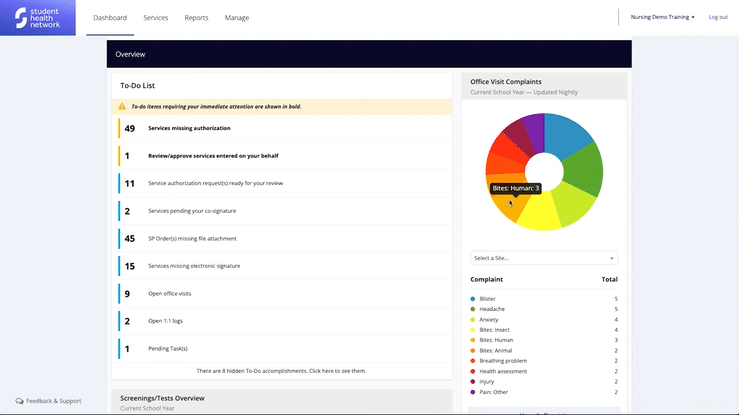Open the Services menu
739x415 pixels.
click(156, 18)
